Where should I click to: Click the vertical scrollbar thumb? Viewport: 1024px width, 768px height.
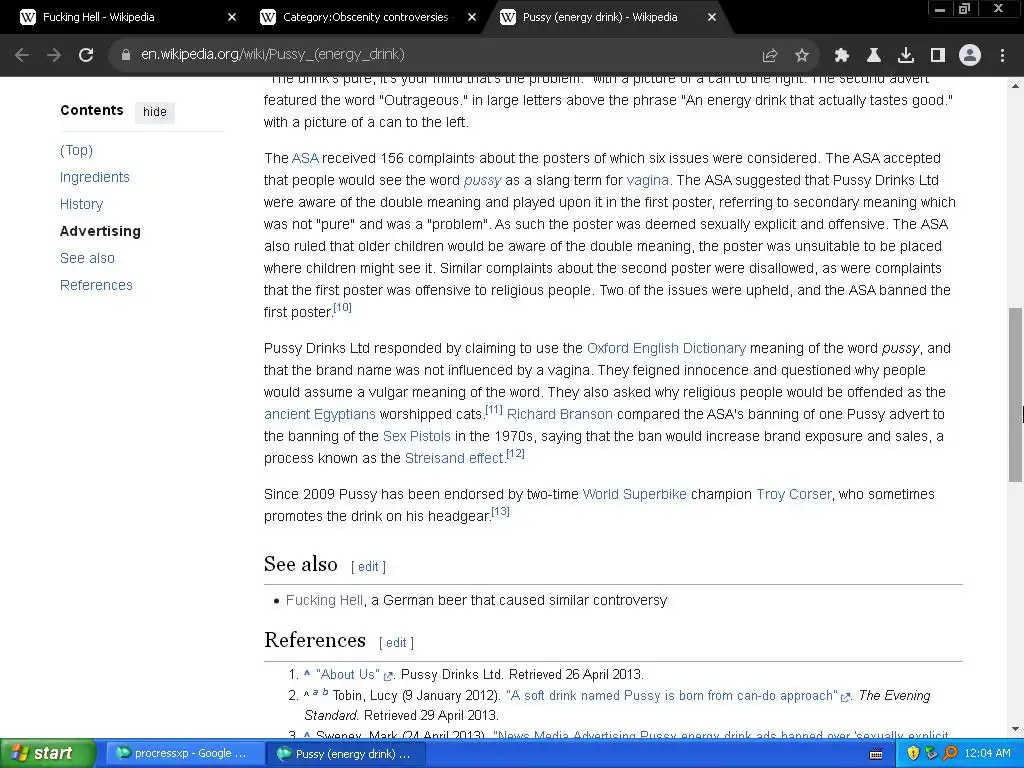pos(1015,395)
